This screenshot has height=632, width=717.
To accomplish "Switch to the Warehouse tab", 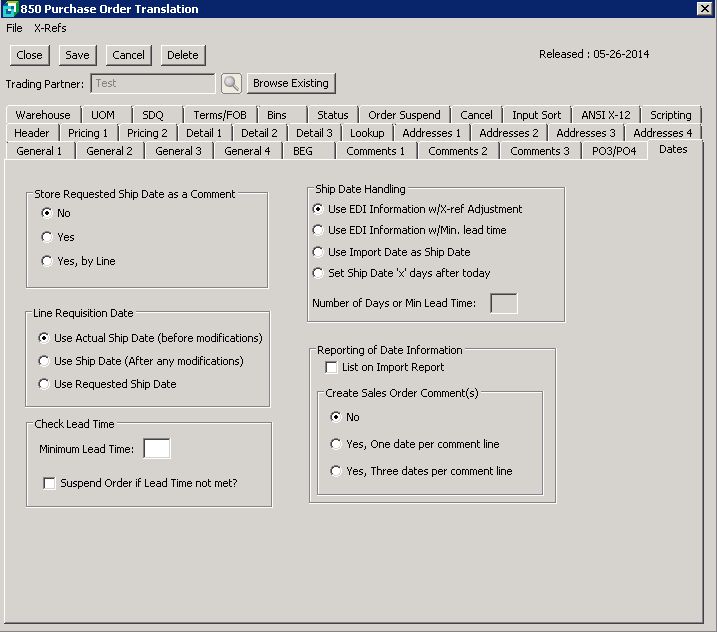I will pos(43,115).
